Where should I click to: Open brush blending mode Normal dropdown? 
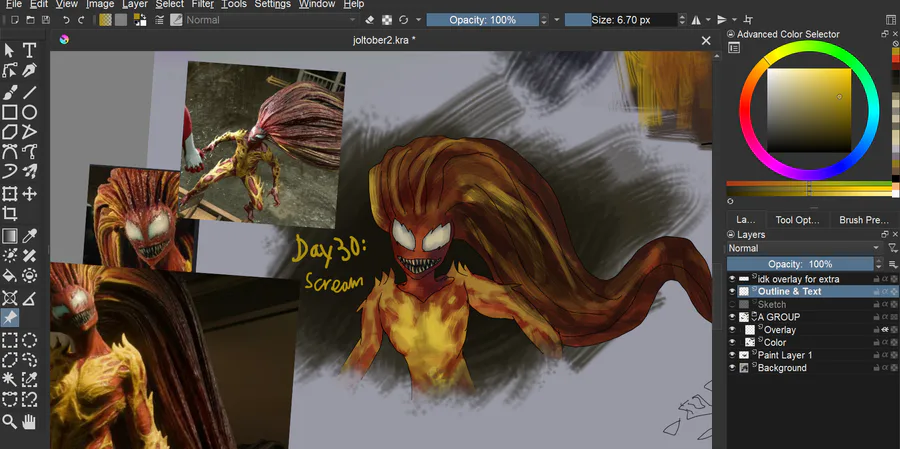click(x=271, y=20)
